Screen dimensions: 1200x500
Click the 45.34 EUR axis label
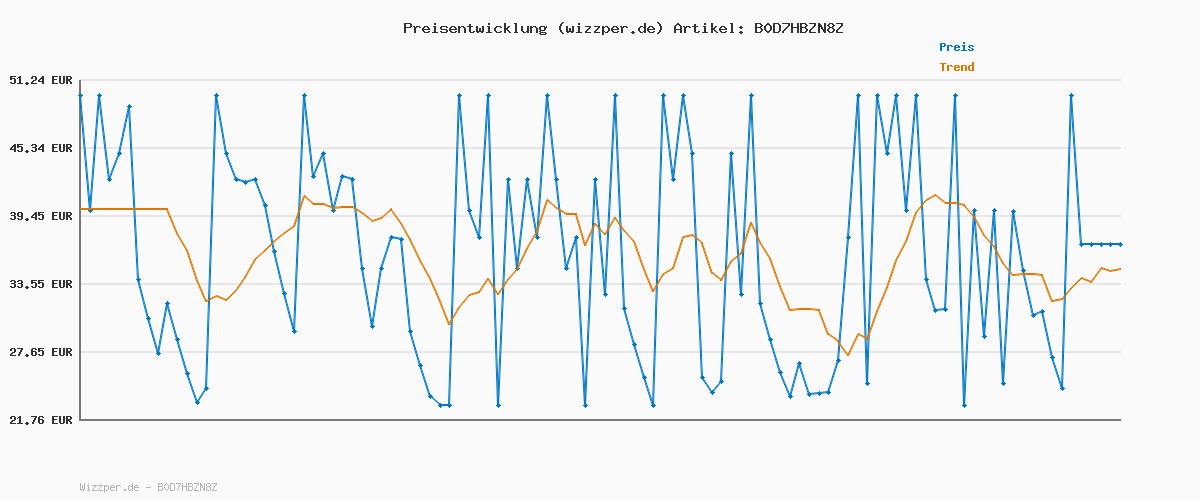(x=41, y=148)
